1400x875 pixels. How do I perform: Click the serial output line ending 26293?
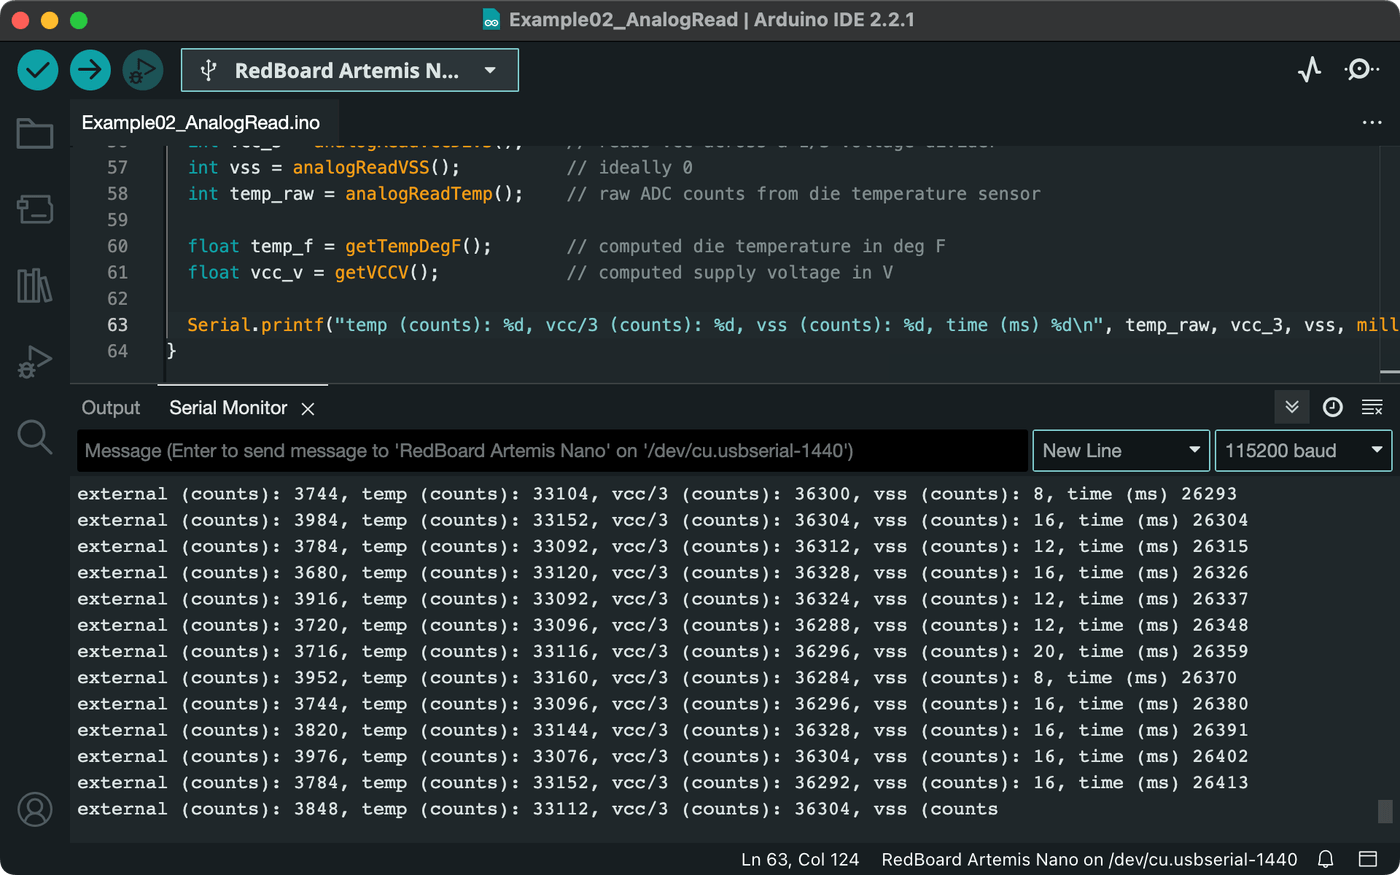click(657, 494)
